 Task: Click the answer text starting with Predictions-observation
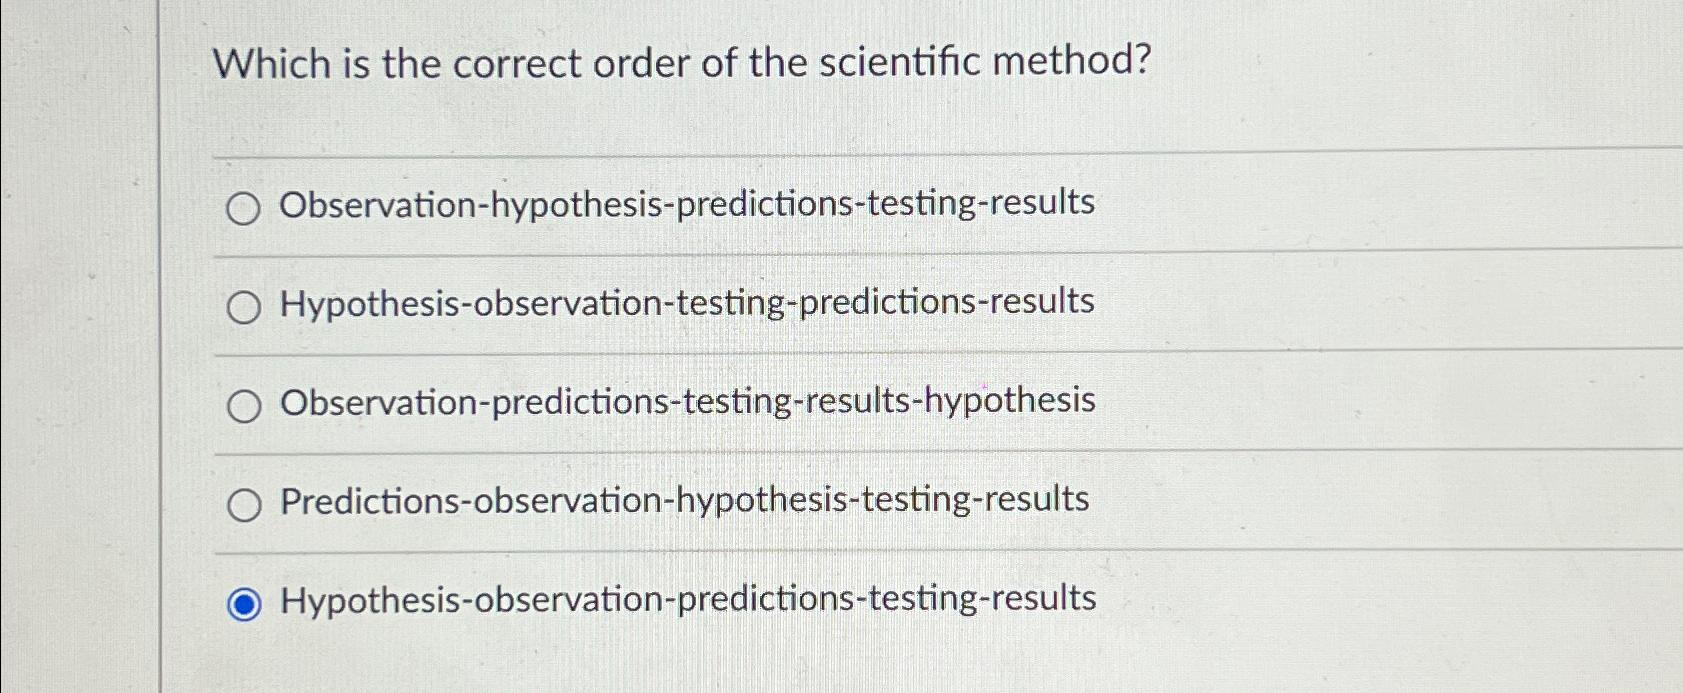pyautogui.click(x=683, y=500)
